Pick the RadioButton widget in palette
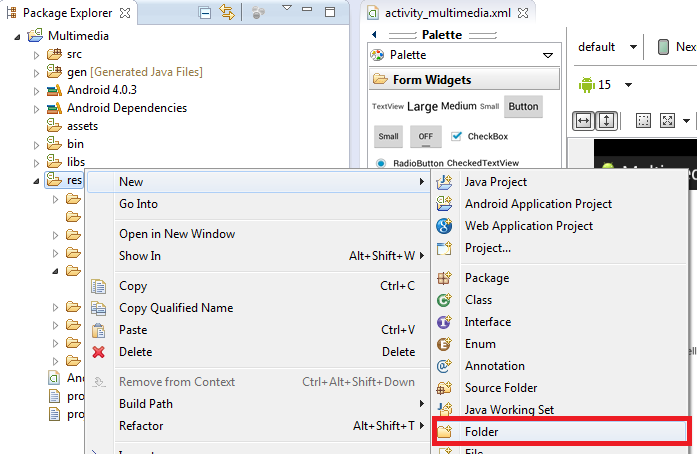 409,163
